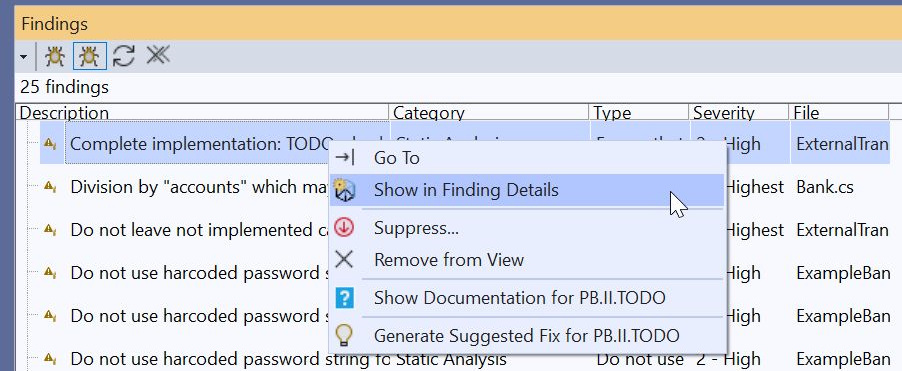
Task: Click the refresh findings icon
Action: [x=124, y=56]
